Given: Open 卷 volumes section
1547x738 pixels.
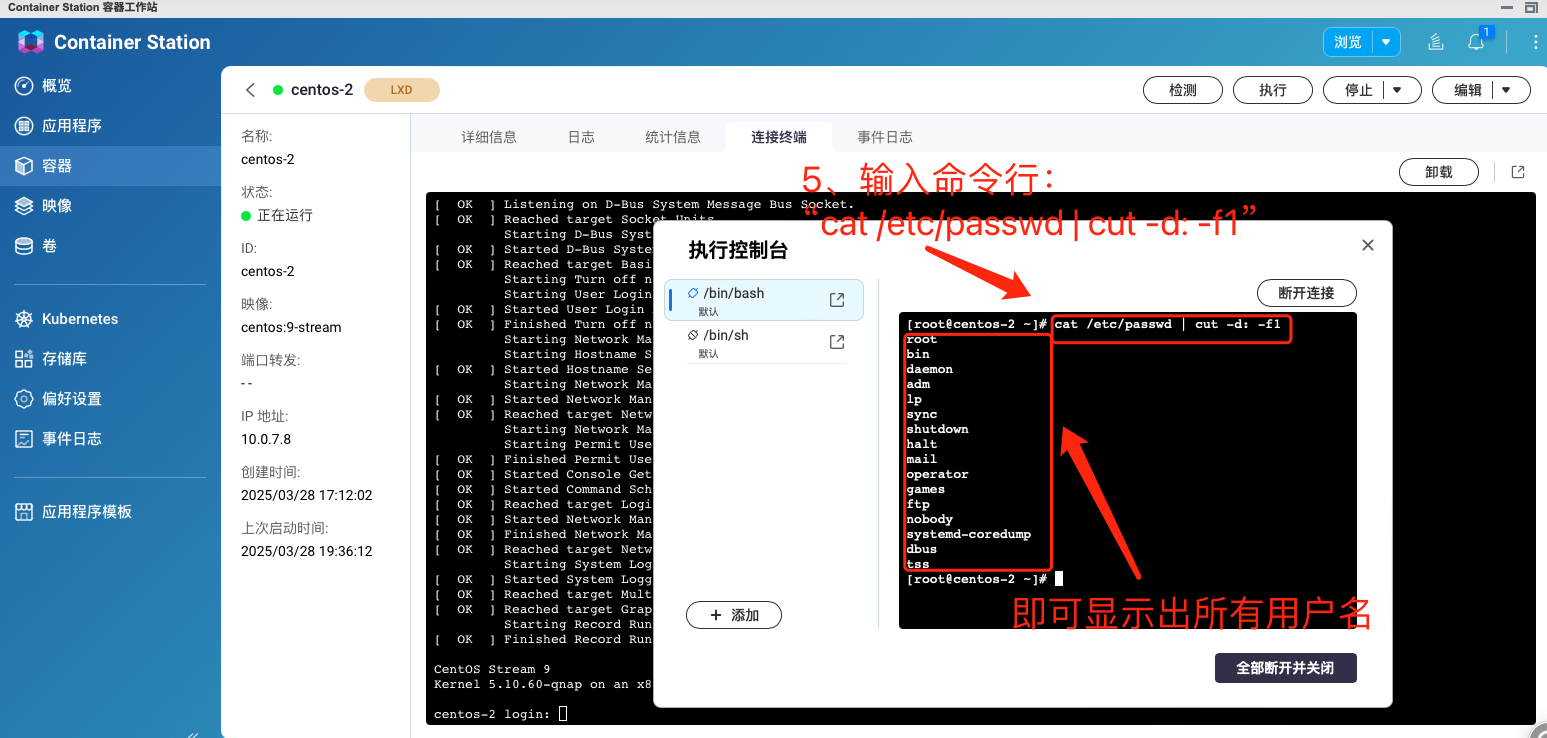Looking at the screenshot, I should tap(110, 246).
